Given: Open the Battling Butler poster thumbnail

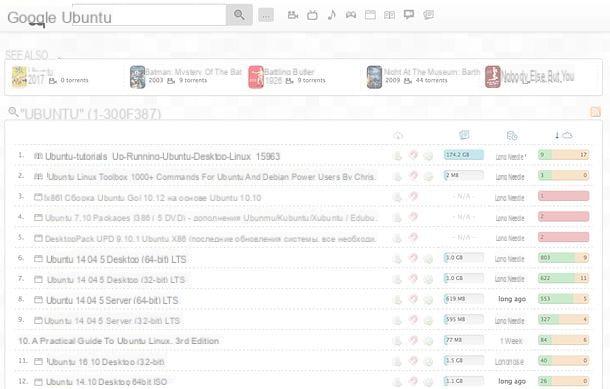Looking at the screenshot, I should pos(256,77).
